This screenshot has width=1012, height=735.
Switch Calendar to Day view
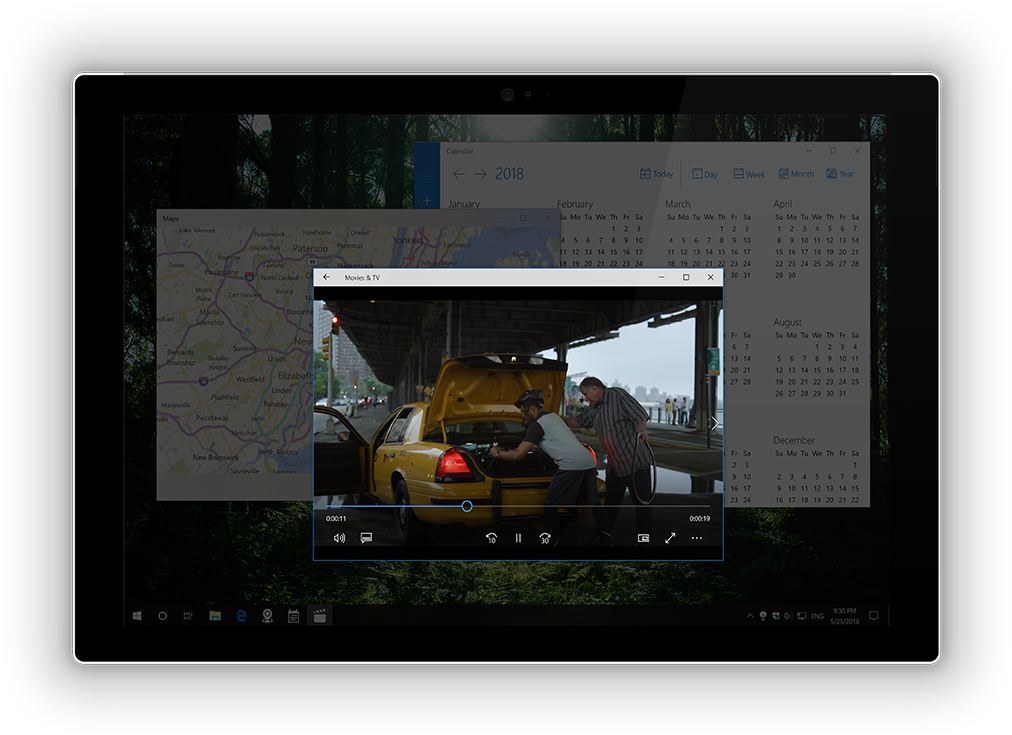[705, 174]
